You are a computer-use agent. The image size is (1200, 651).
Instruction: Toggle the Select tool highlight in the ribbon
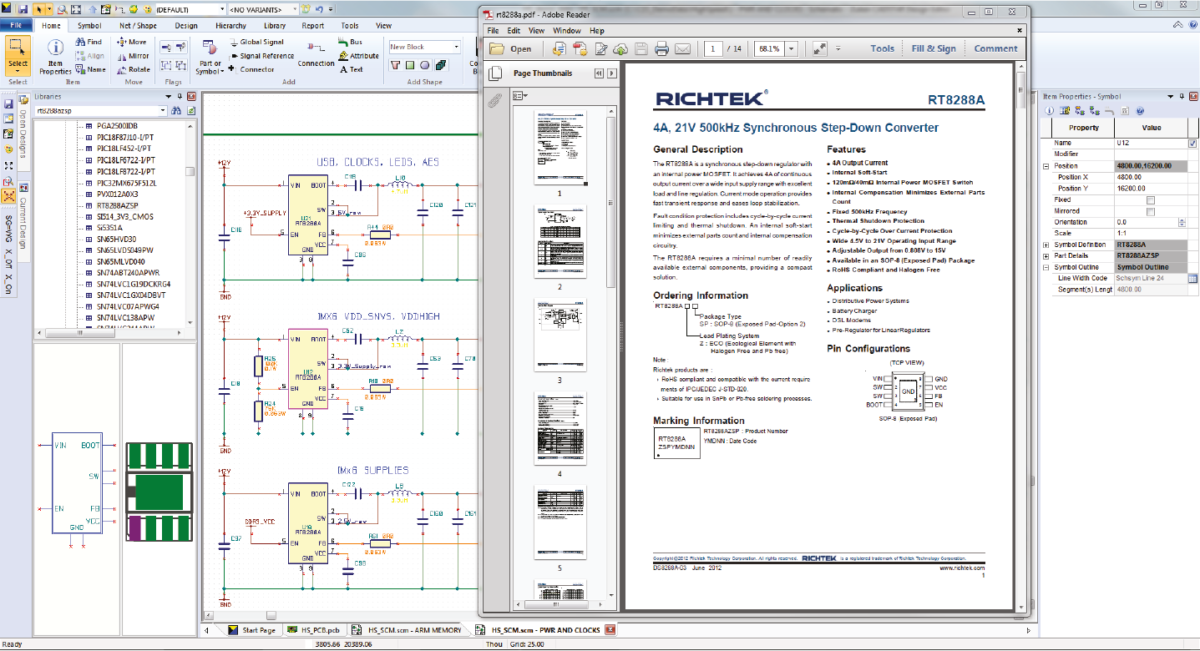point(16,46)
